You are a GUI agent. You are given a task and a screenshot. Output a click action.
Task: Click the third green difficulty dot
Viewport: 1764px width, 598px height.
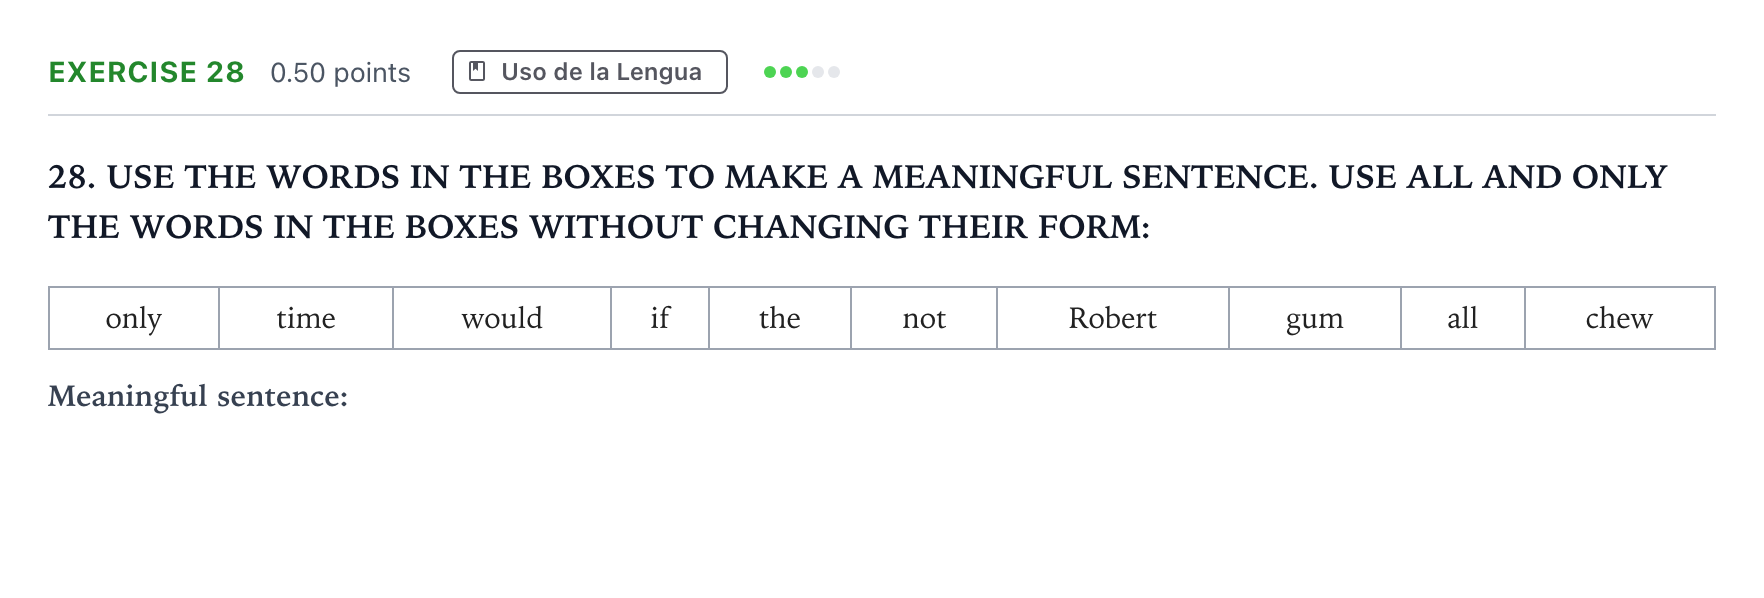pos(802,72)
